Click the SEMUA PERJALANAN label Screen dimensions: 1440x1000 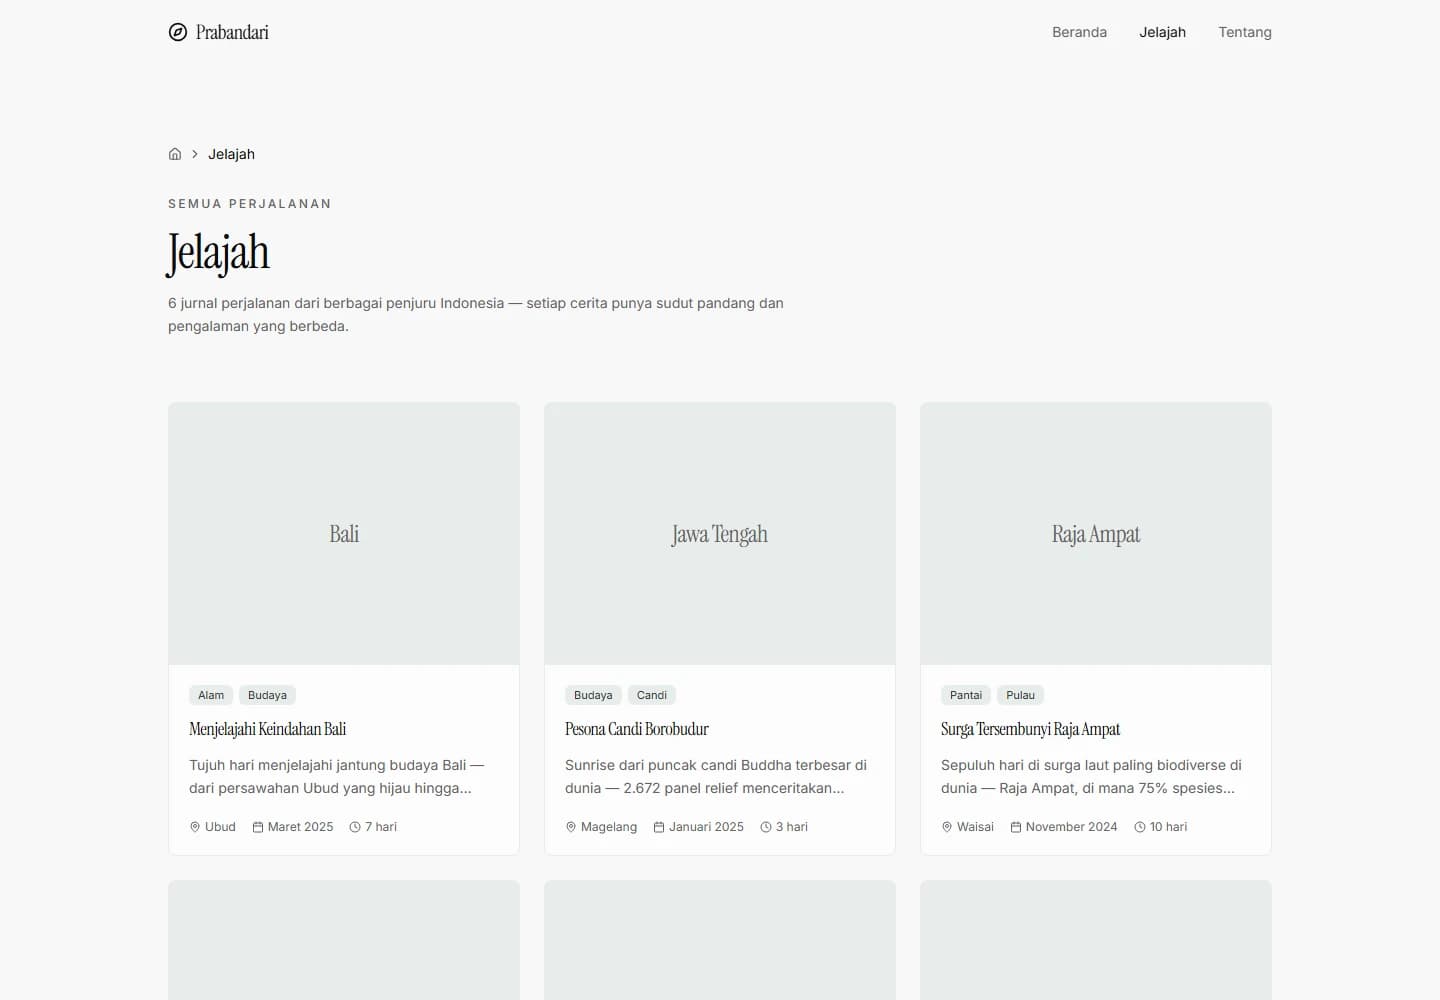250,204
